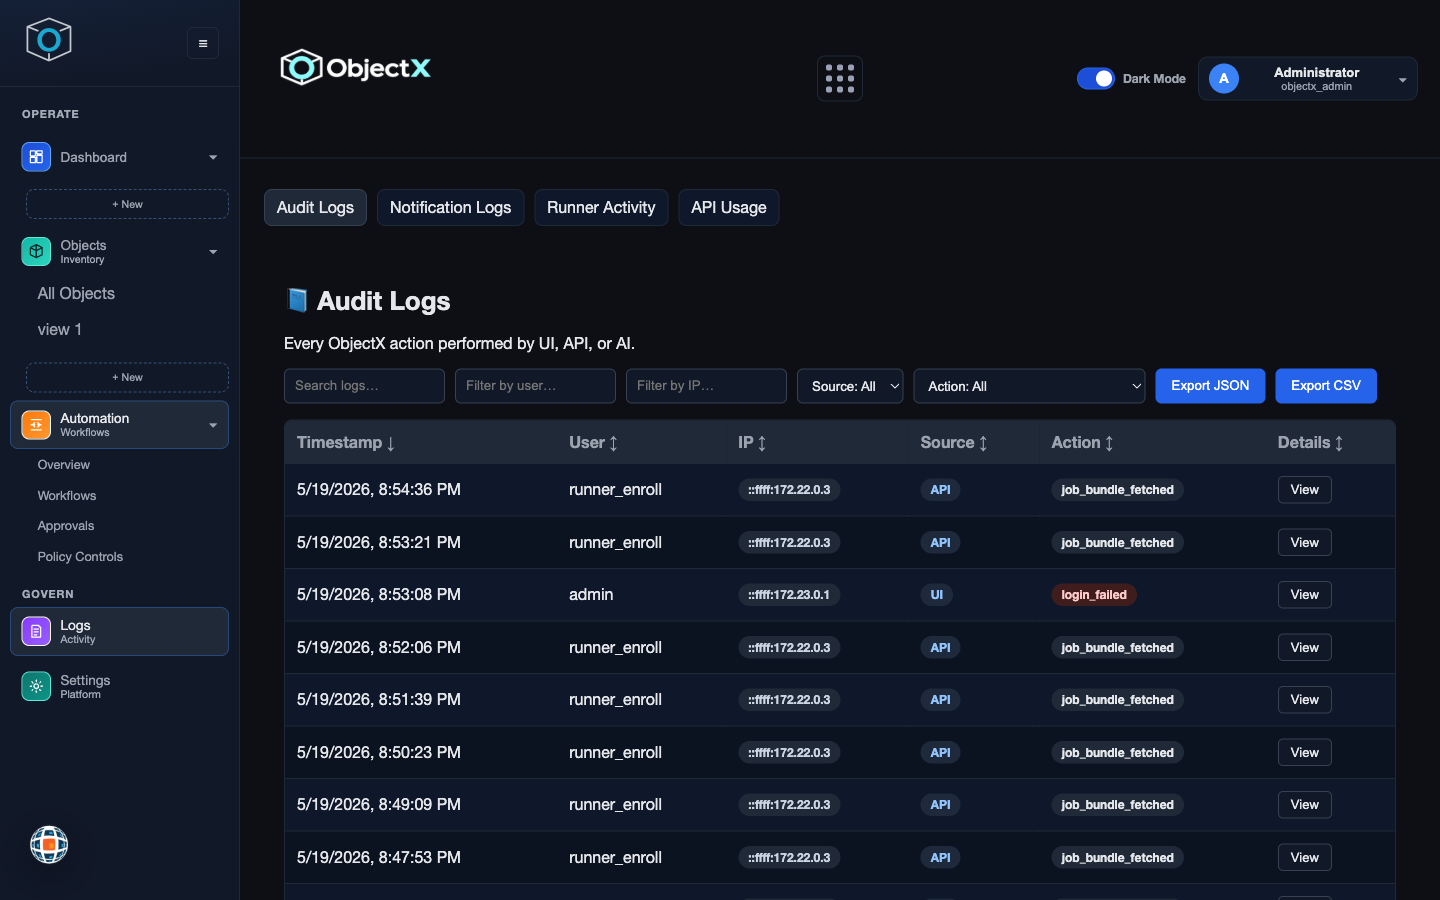Focus the Filter by user field

535,386
